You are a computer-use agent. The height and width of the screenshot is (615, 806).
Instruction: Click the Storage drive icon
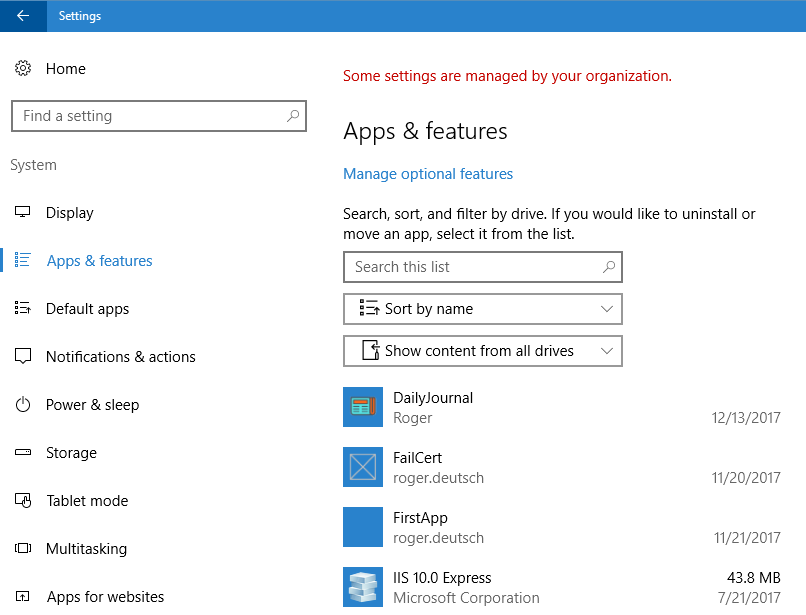coord(23,453)
